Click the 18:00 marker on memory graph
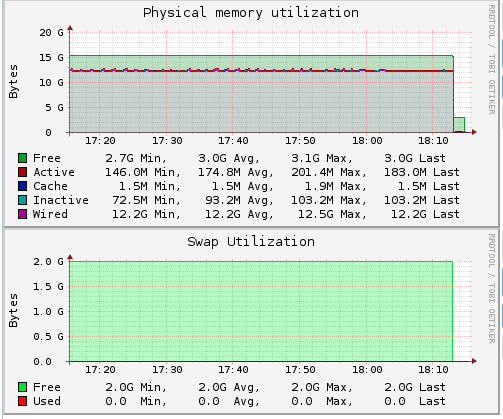This screenshot has width=503, height=419. (x=367, y=141)
